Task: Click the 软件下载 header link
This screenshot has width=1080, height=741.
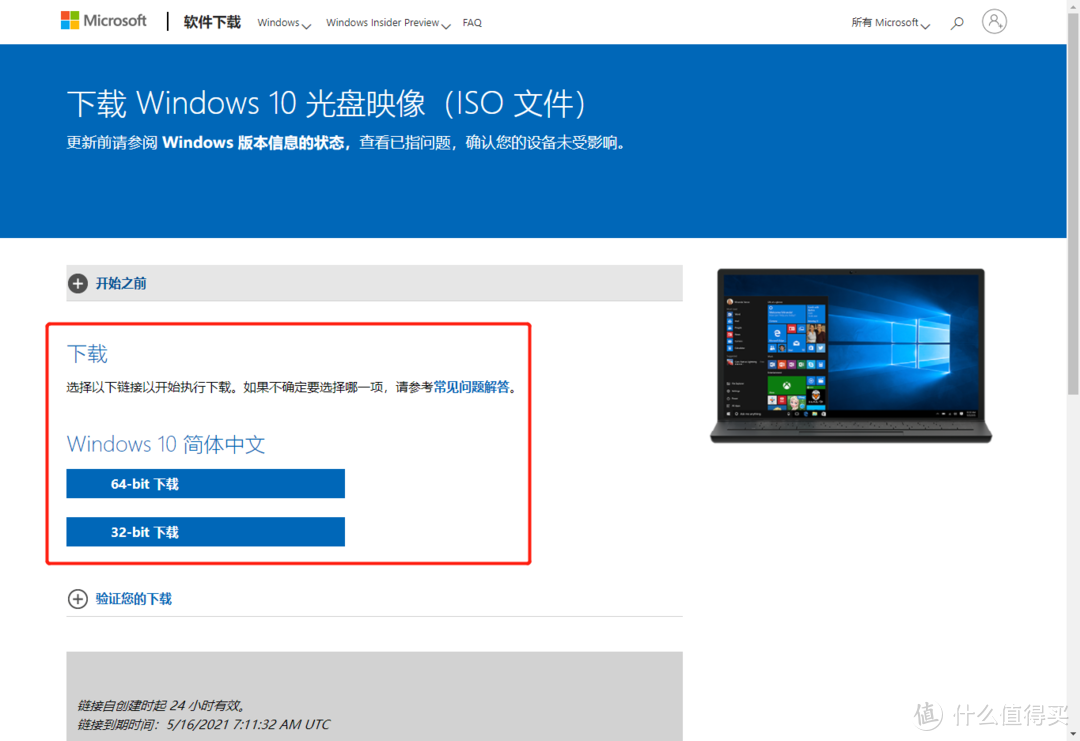Action: point(212,22)
